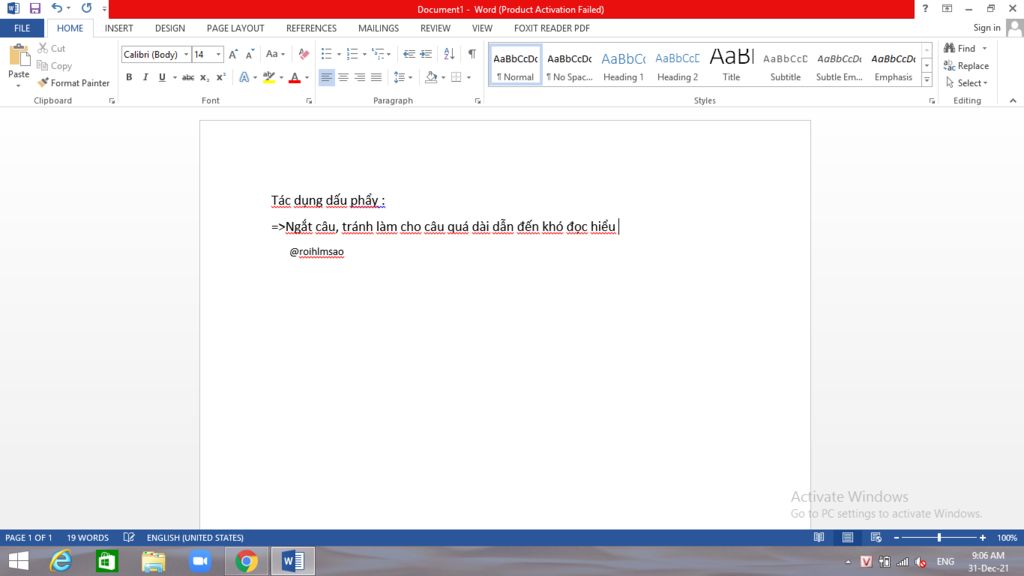Decrease font size with Shrink Font icon
The image size is (1024, 576).
pyautogui.click(x=249, y=54)
